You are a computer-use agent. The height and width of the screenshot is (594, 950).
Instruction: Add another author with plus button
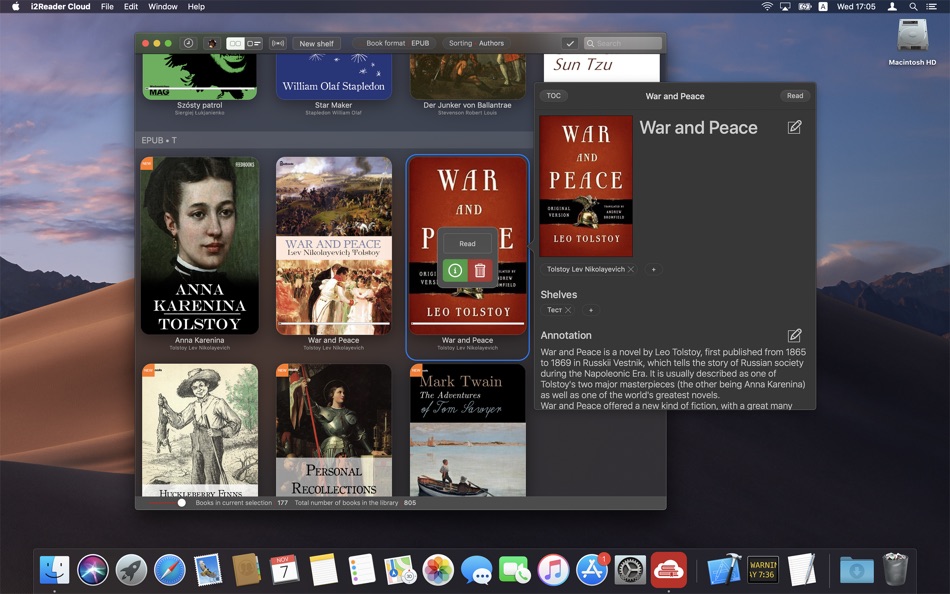point(653,269)
